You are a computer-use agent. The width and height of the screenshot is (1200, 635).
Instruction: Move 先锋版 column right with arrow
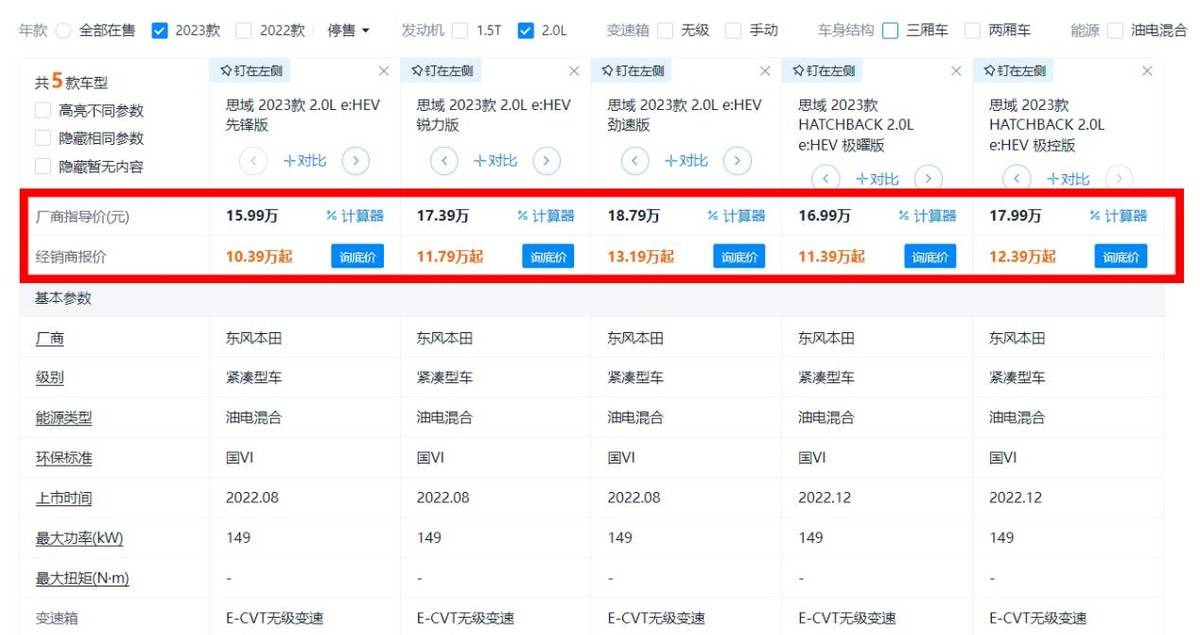(356, 161)
